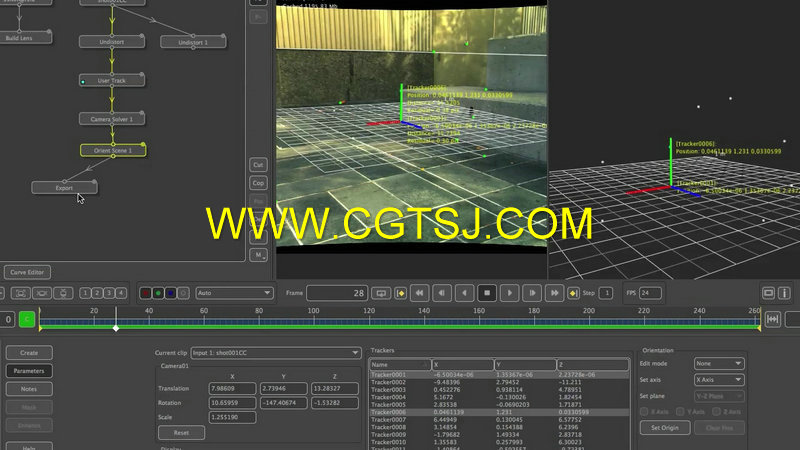Click the Step field showing 1

(x=606, y=293)
